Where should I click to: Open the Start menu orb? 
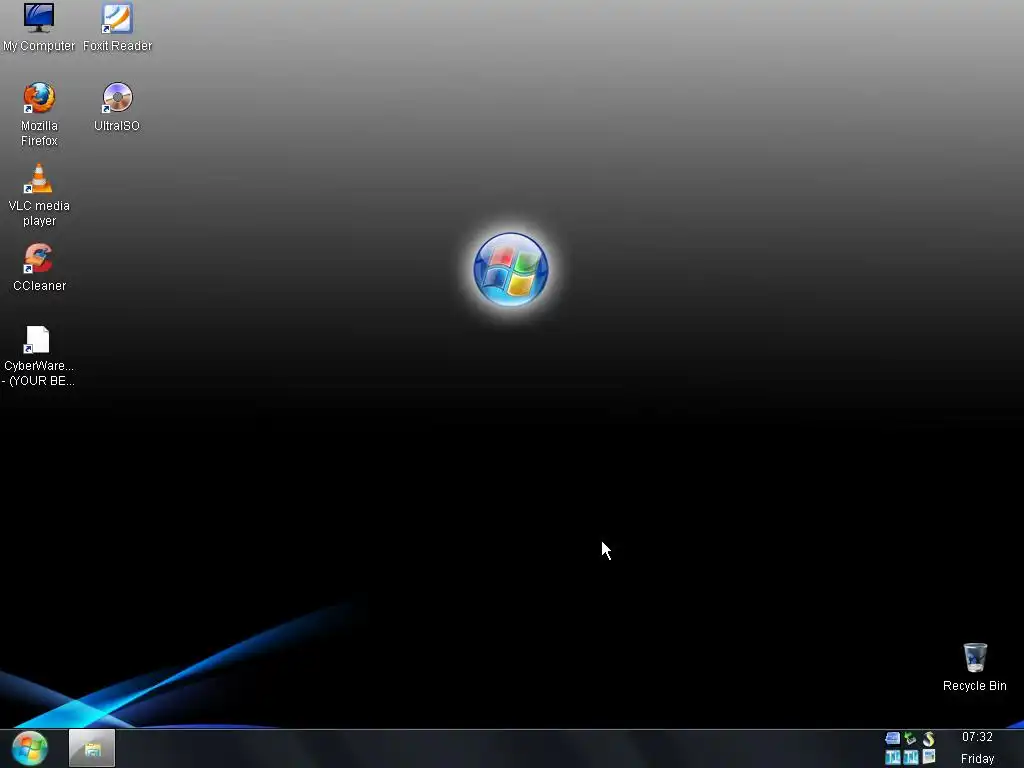(x=29, y=748)
